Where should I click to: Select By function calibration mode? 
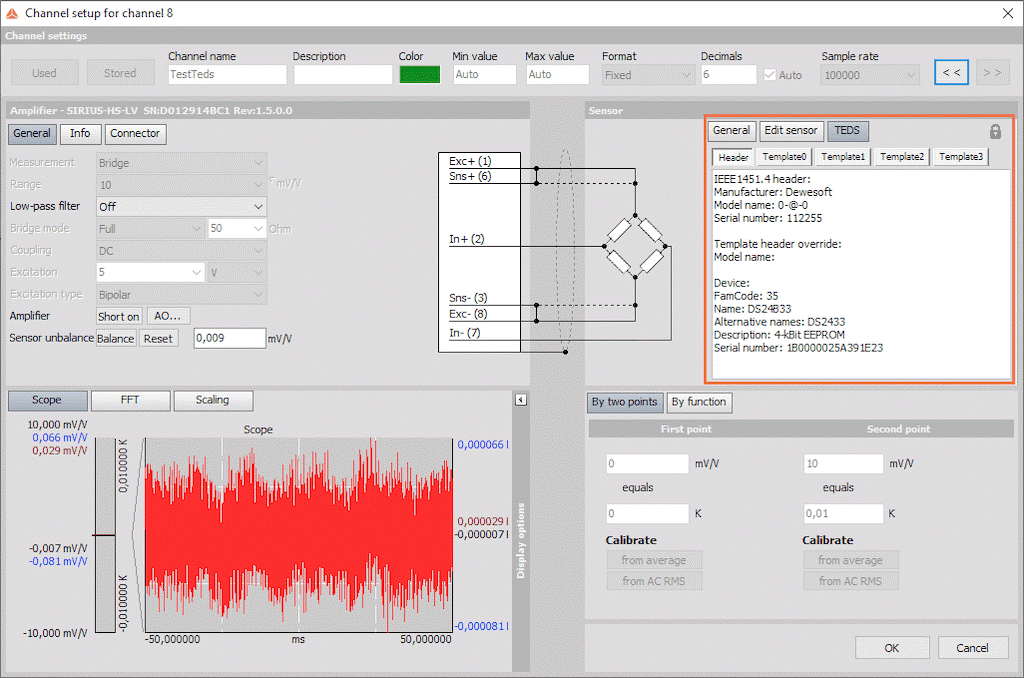[x=699, y=402]
